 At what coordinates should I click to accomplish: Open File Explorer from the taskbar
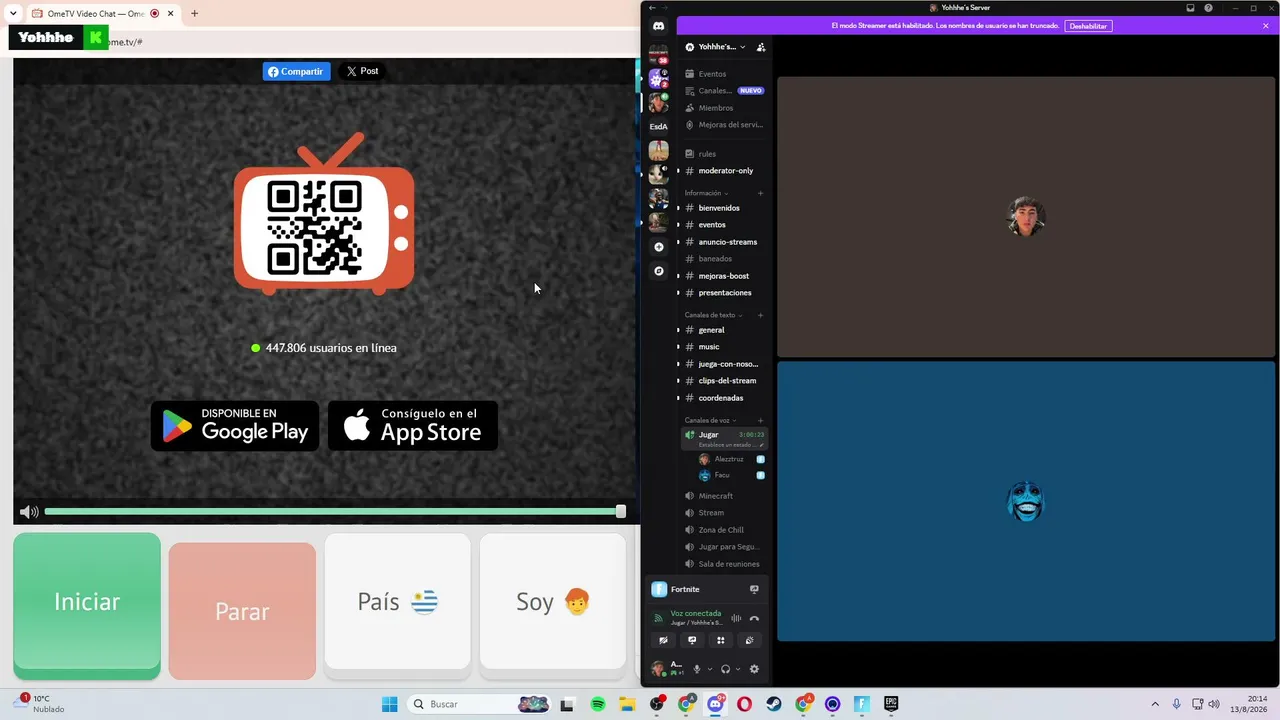pyautogui.click(x=627, y=704)
